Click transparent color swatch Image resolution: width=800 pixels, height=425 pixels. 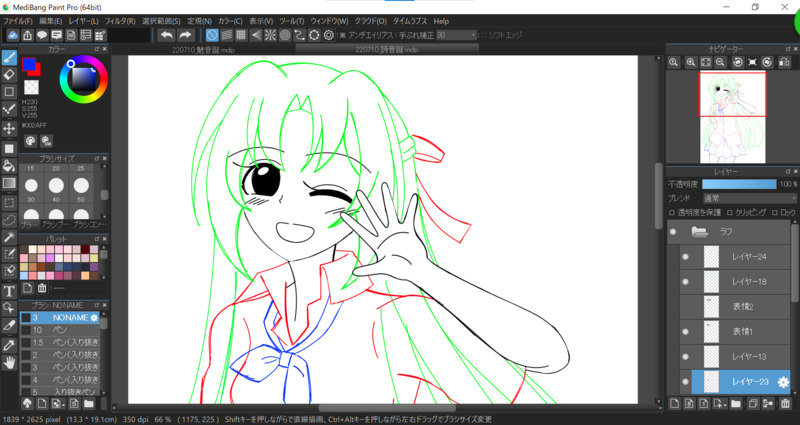pyautogui.click(x=31, y=87)
